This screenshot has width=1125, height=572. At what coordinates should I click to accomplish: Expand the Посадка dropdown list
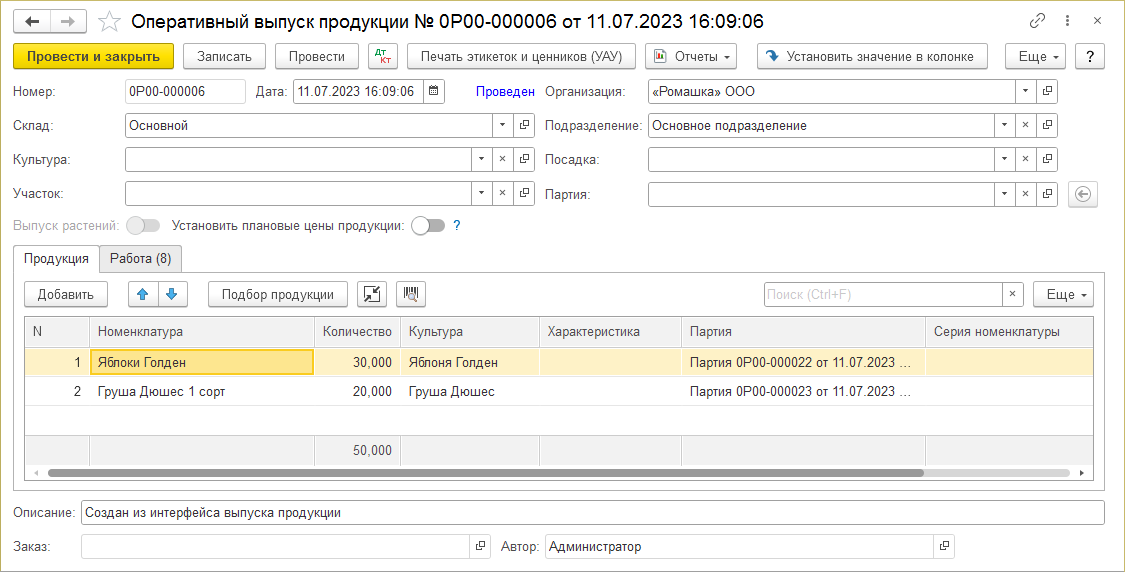click(x=1004, y=159)
